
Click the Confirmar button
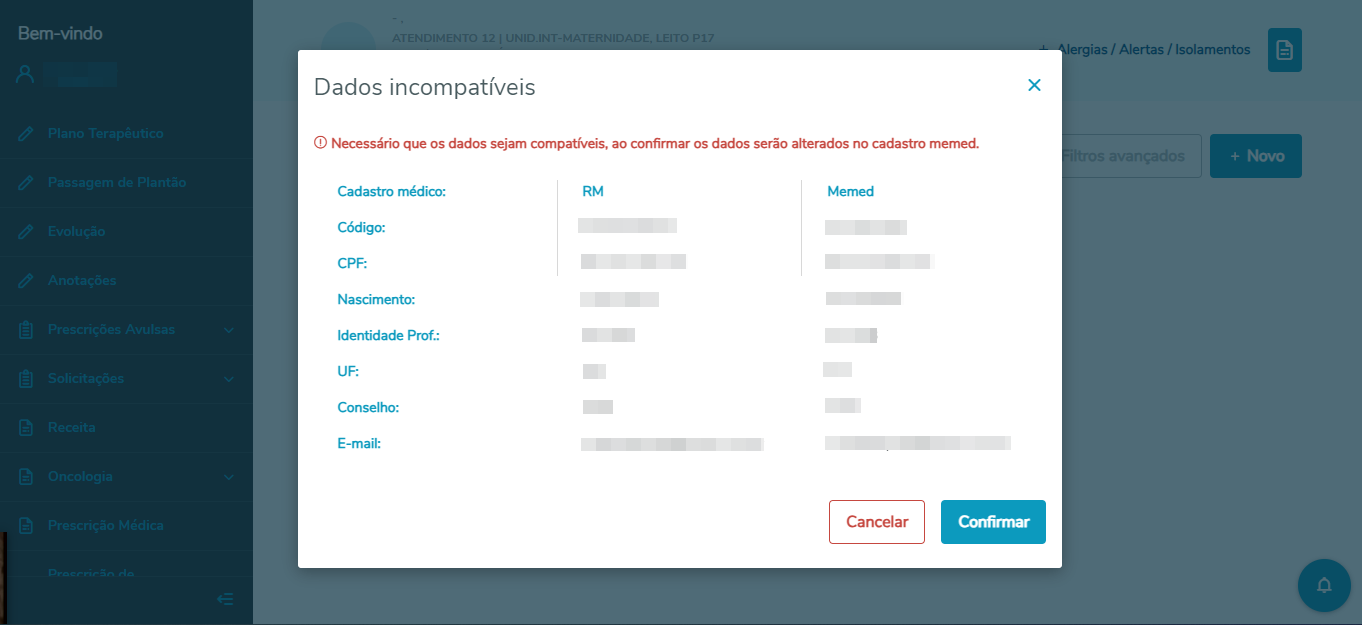coord(993,522)
